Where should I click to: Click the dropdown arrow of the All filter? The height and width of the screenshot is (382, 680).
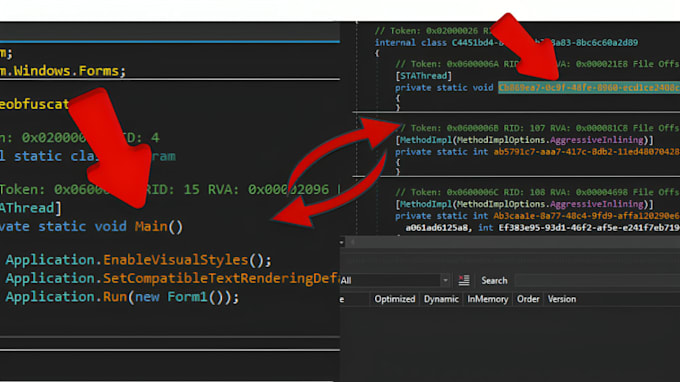[445, 281]
